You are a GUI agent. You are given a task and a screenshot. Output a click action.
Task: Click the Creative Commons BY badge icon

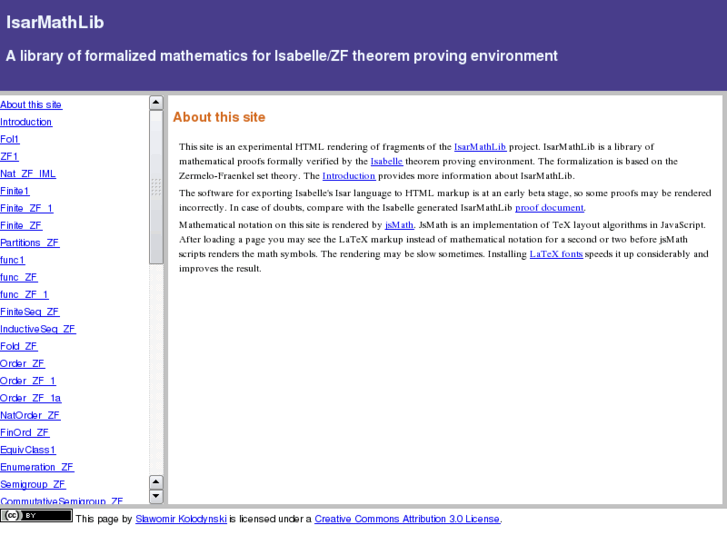tap(36, 515)
